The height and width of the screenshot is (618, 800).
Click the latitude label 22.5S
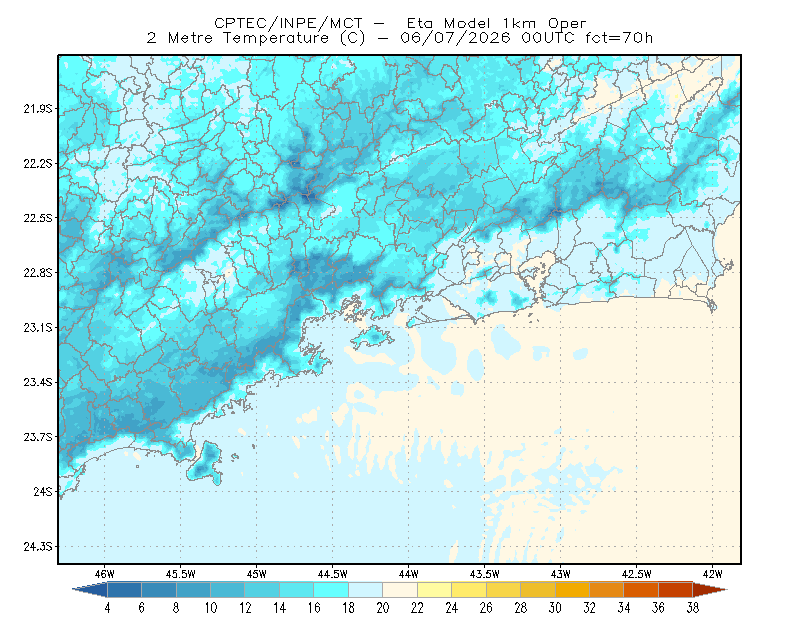(38, 218)
